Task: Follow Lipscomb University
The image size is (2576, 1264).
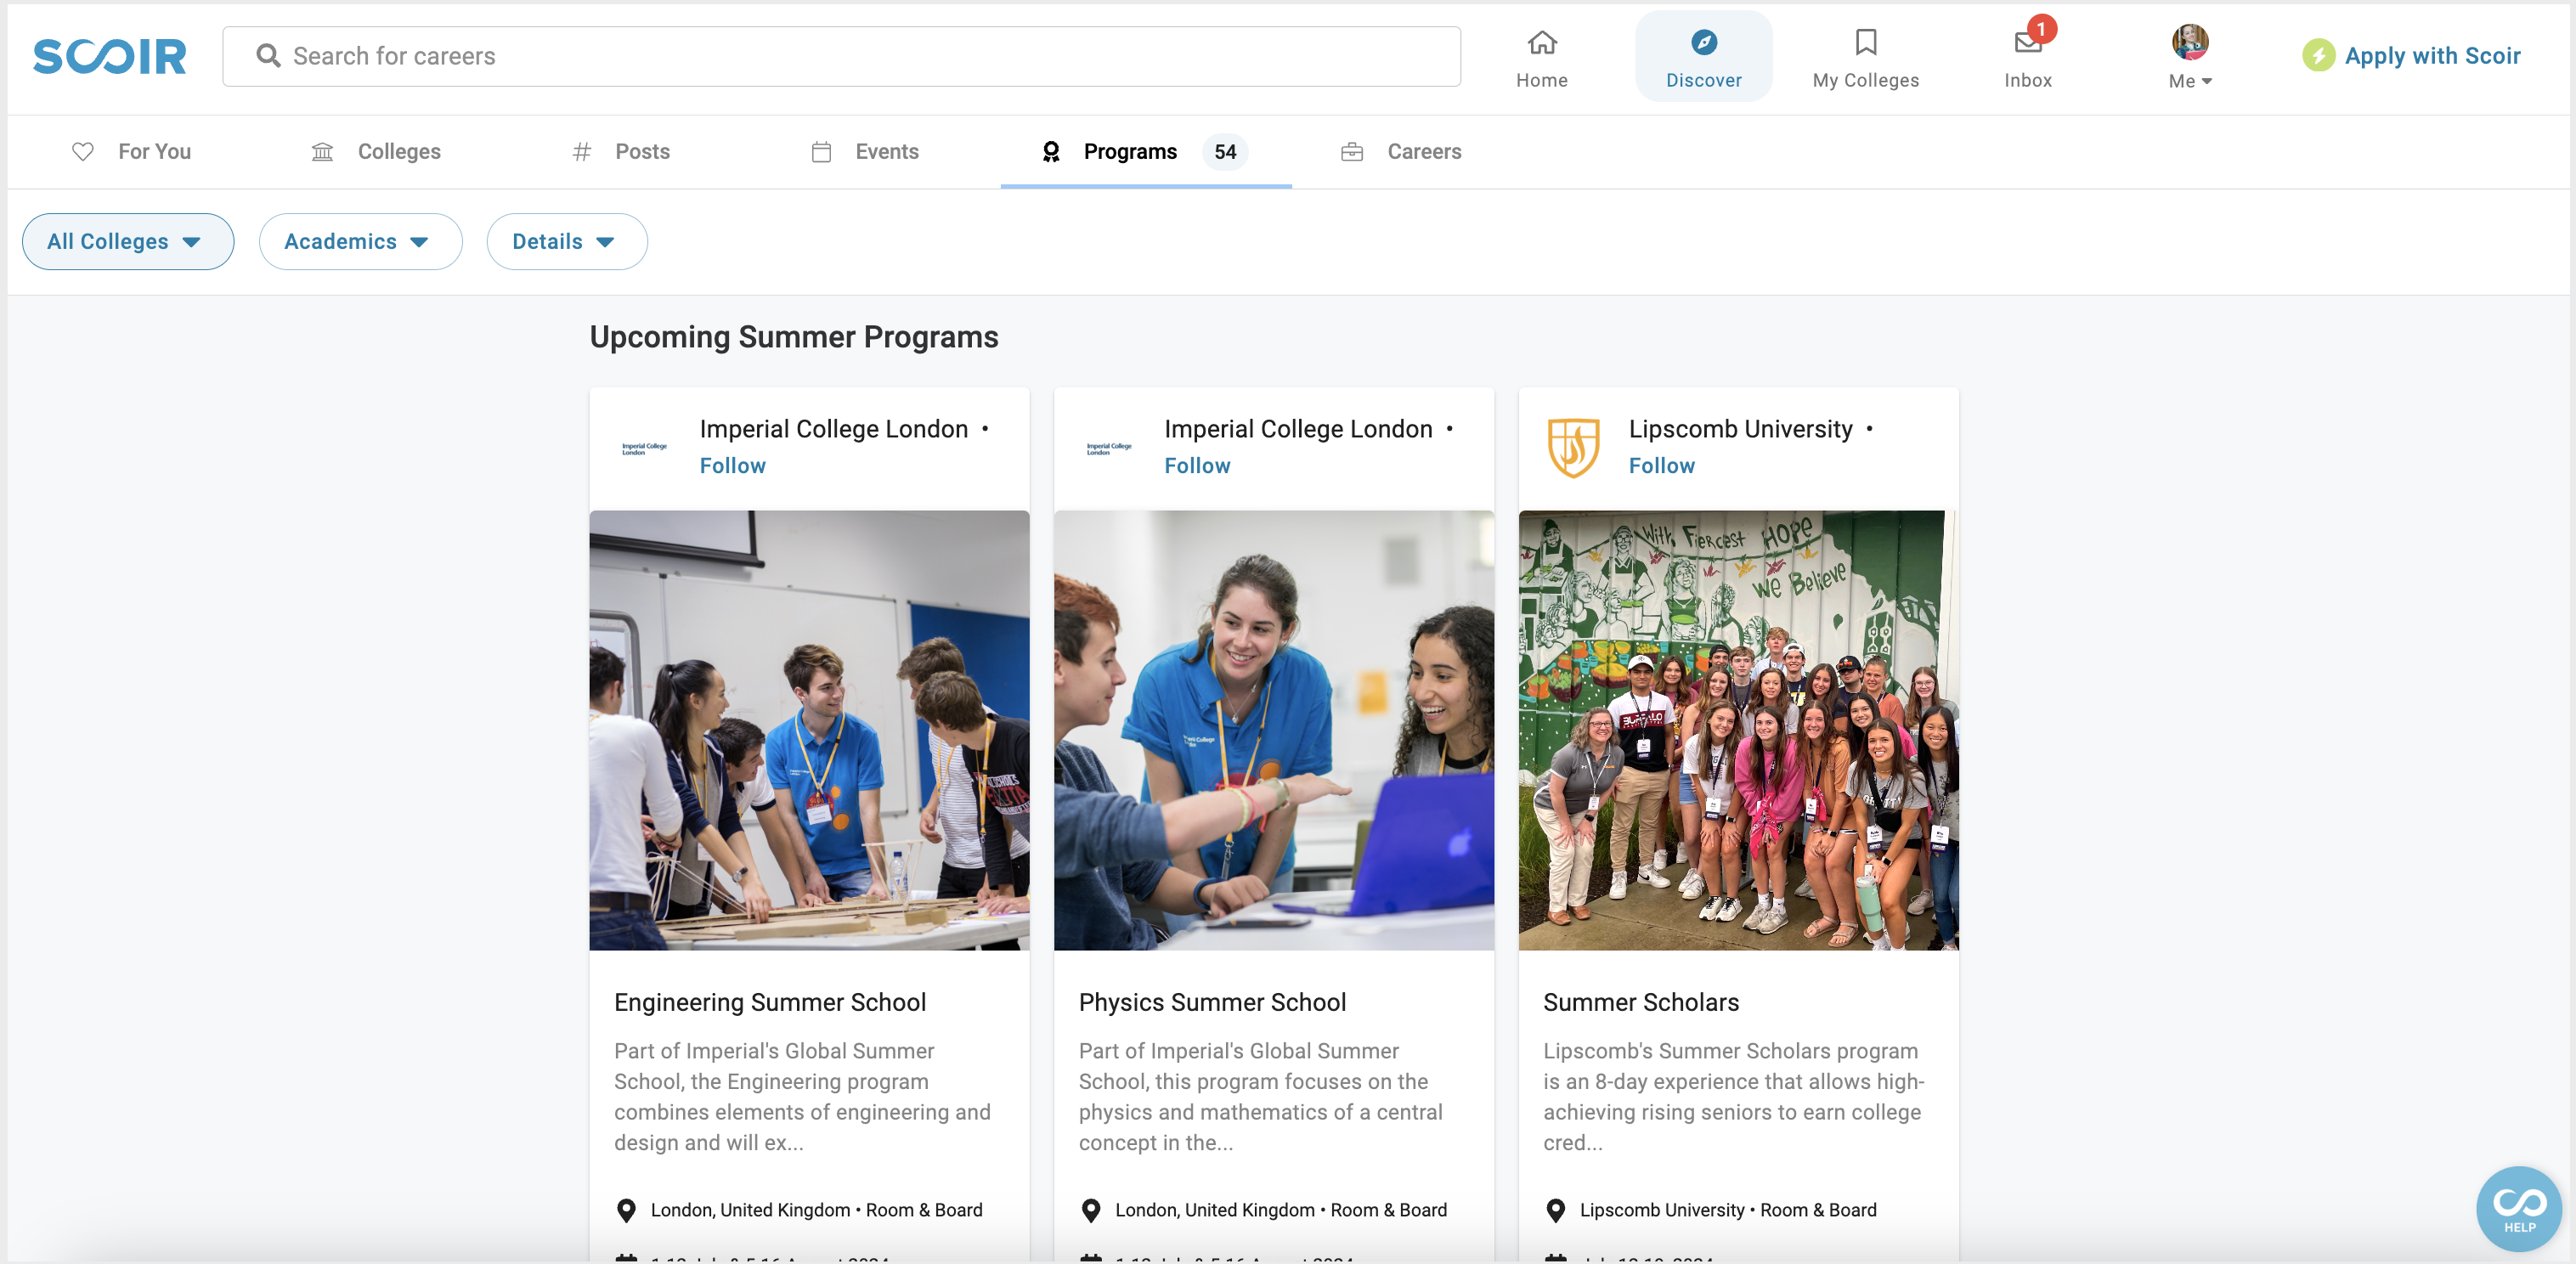Action: tap(1661, 466)
